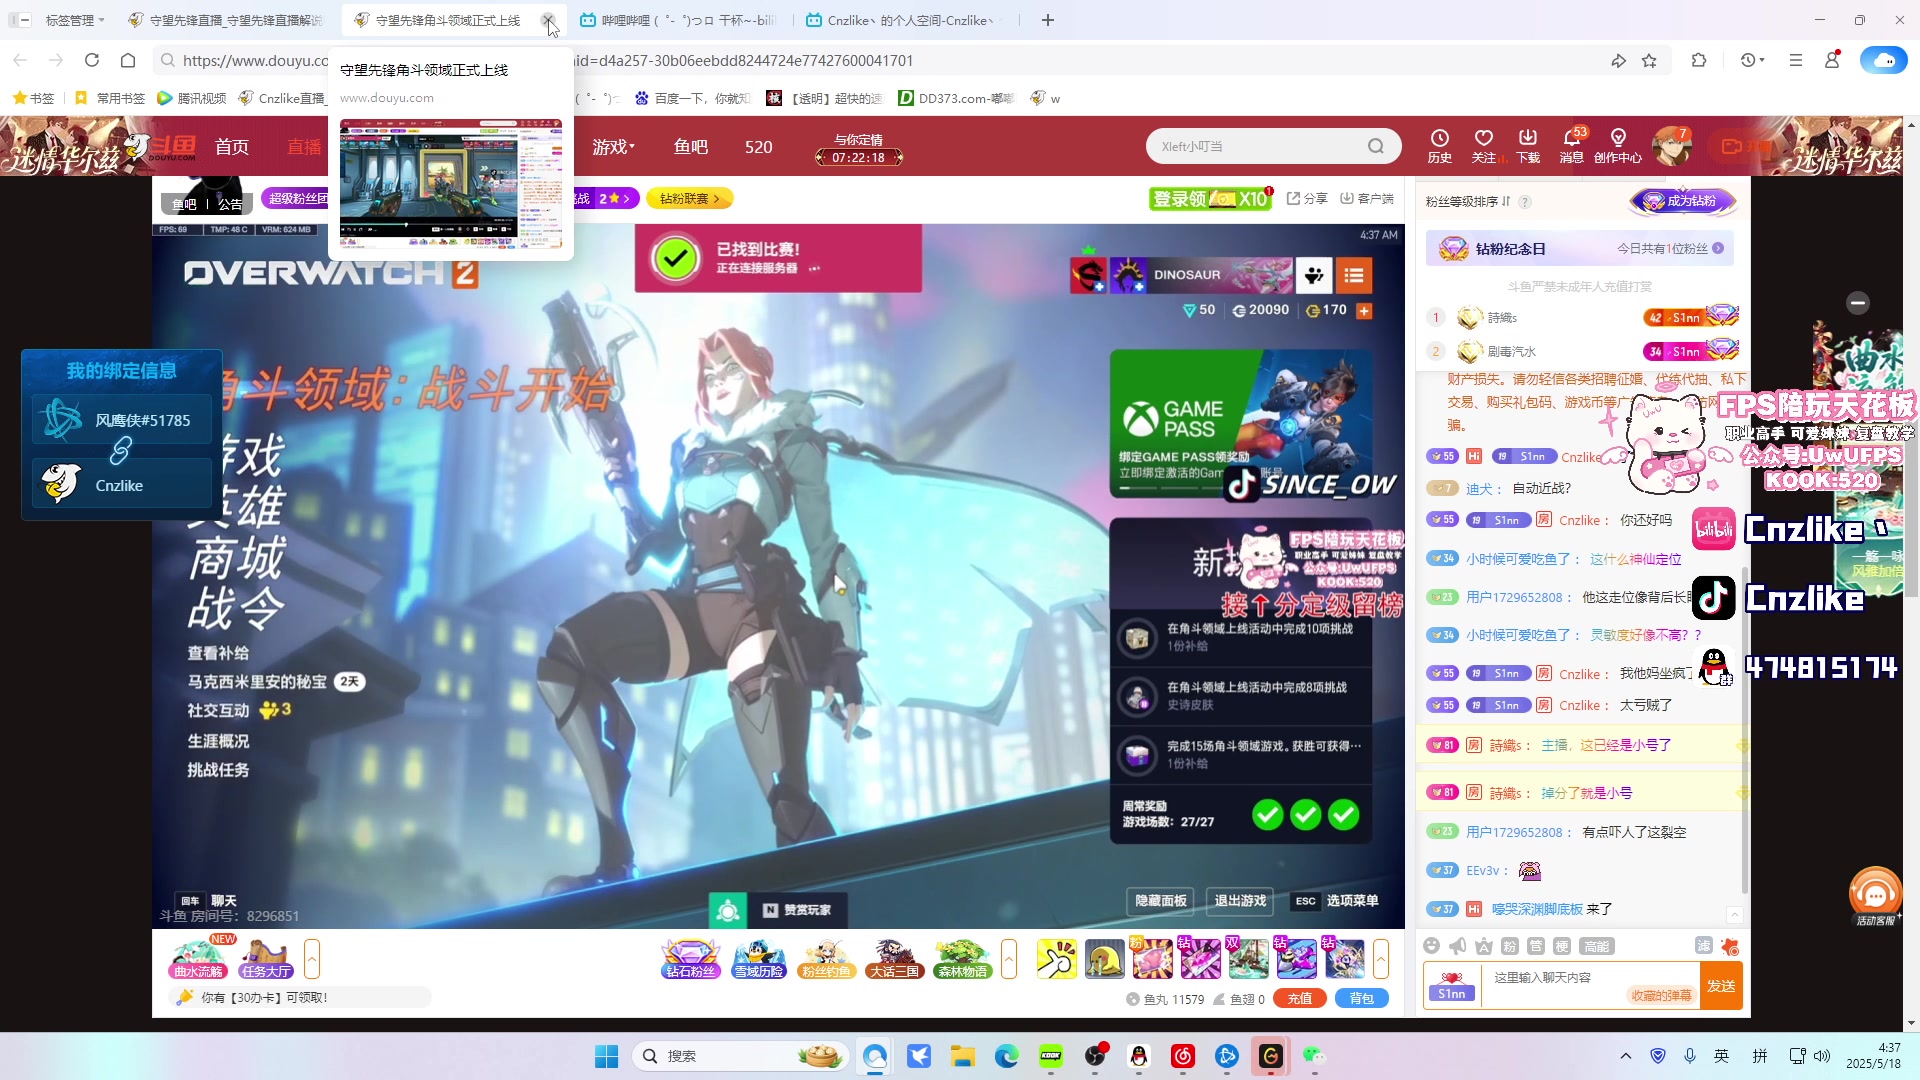This screenshot has height=1080, width=1920.
Task: Toggle the 梗 filter in chat toolbar
Action: click(x=1562, y=946)
